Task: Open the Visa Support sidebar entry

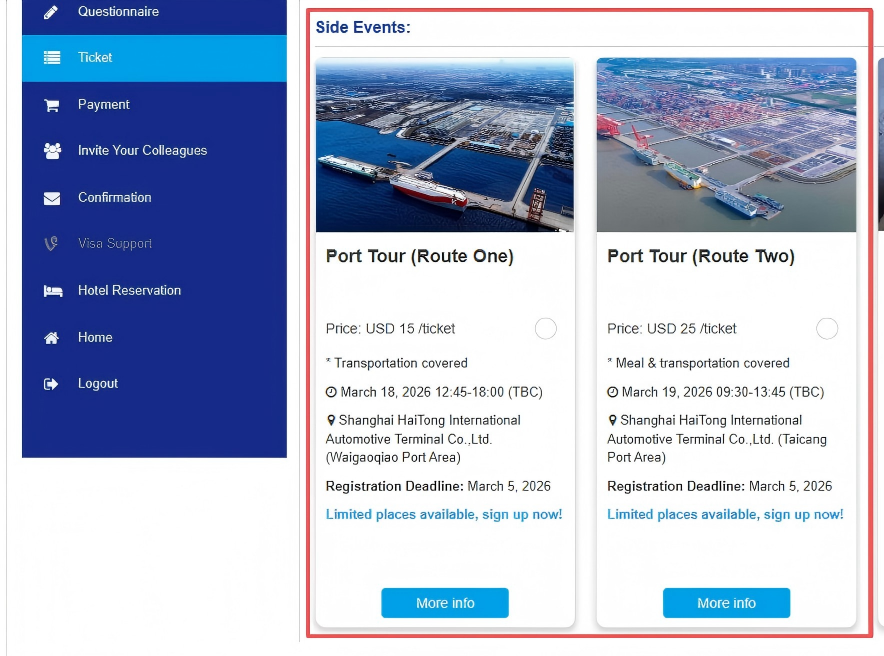Action: [115, 244]
